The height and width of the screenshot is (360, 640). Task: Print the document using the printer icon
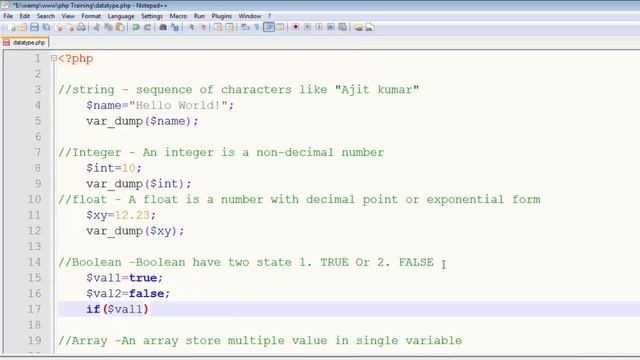[x=82, y=27]
